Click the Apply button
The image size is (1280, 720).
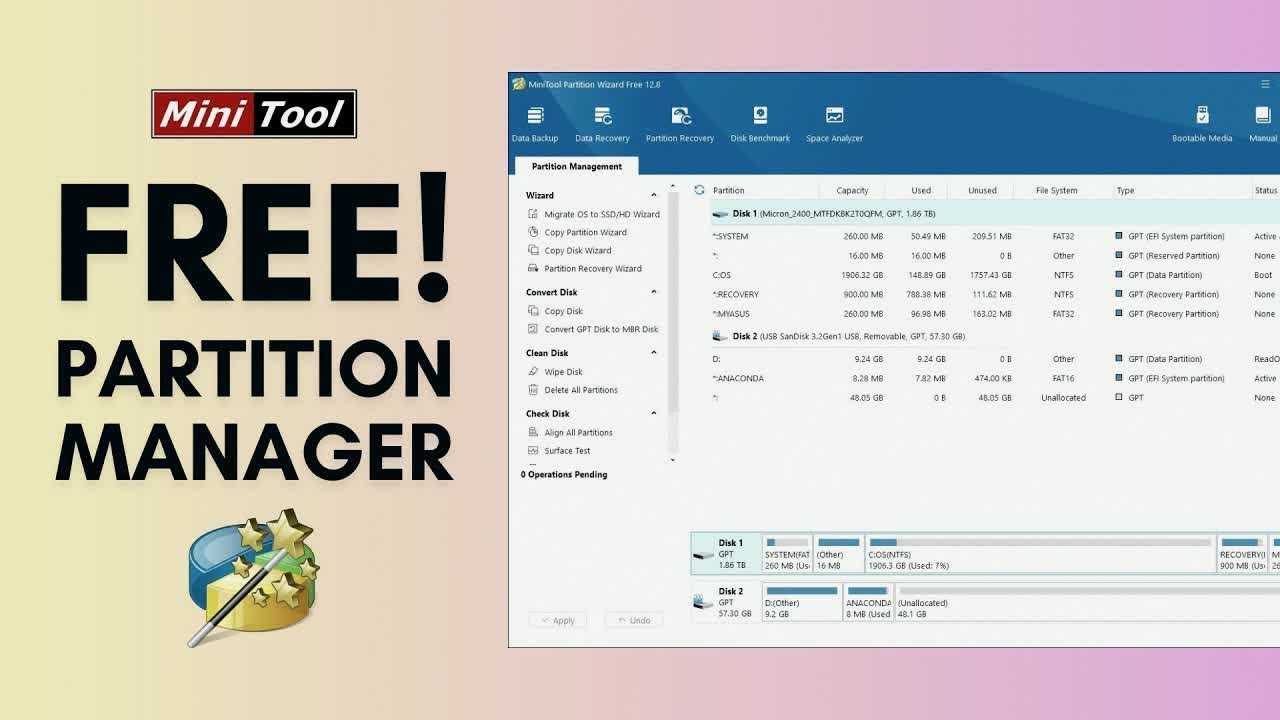point(558,620)
